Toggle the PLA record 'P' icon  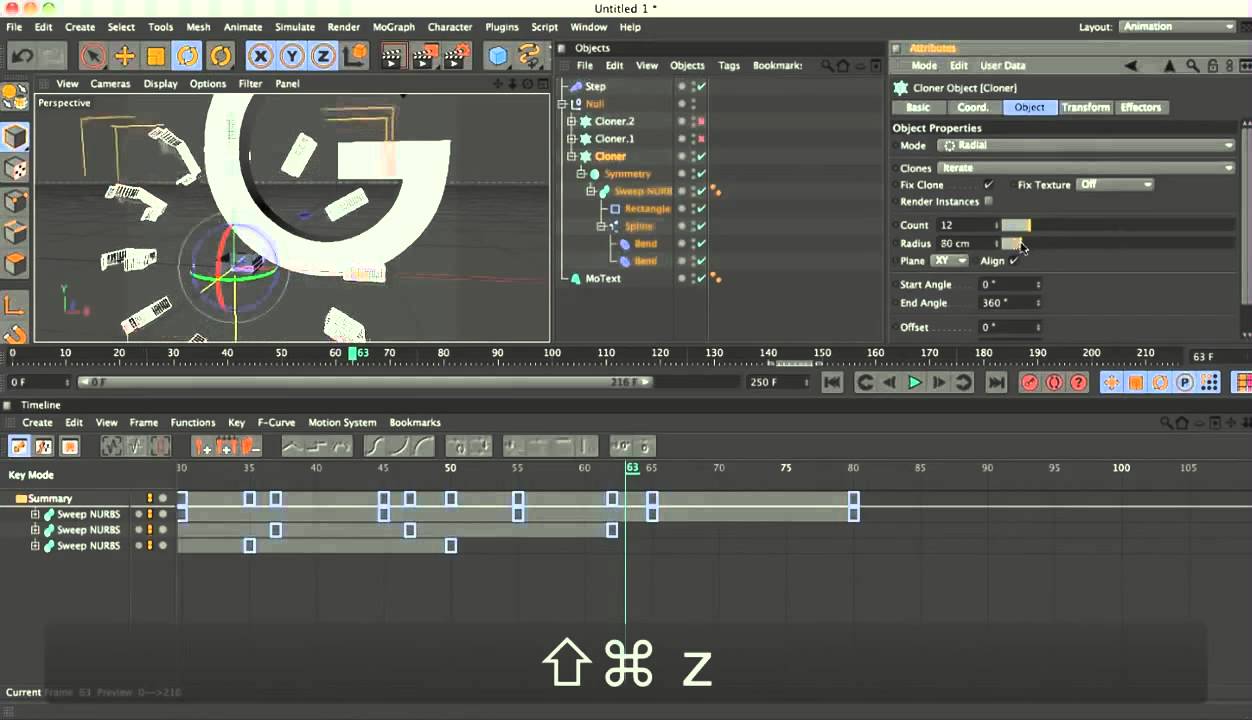1185,382
